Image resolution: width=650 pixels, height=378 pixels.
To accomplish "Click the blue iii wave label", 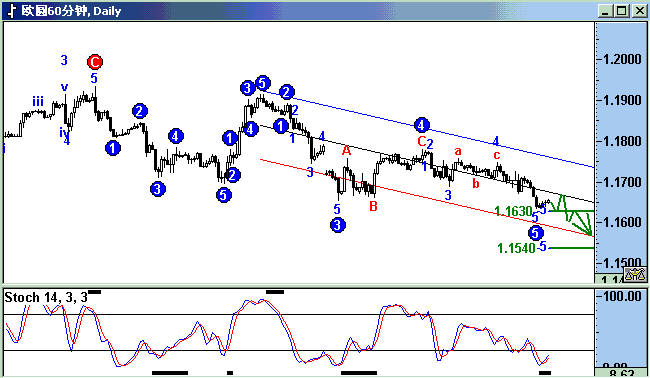I will click(38, 101).
